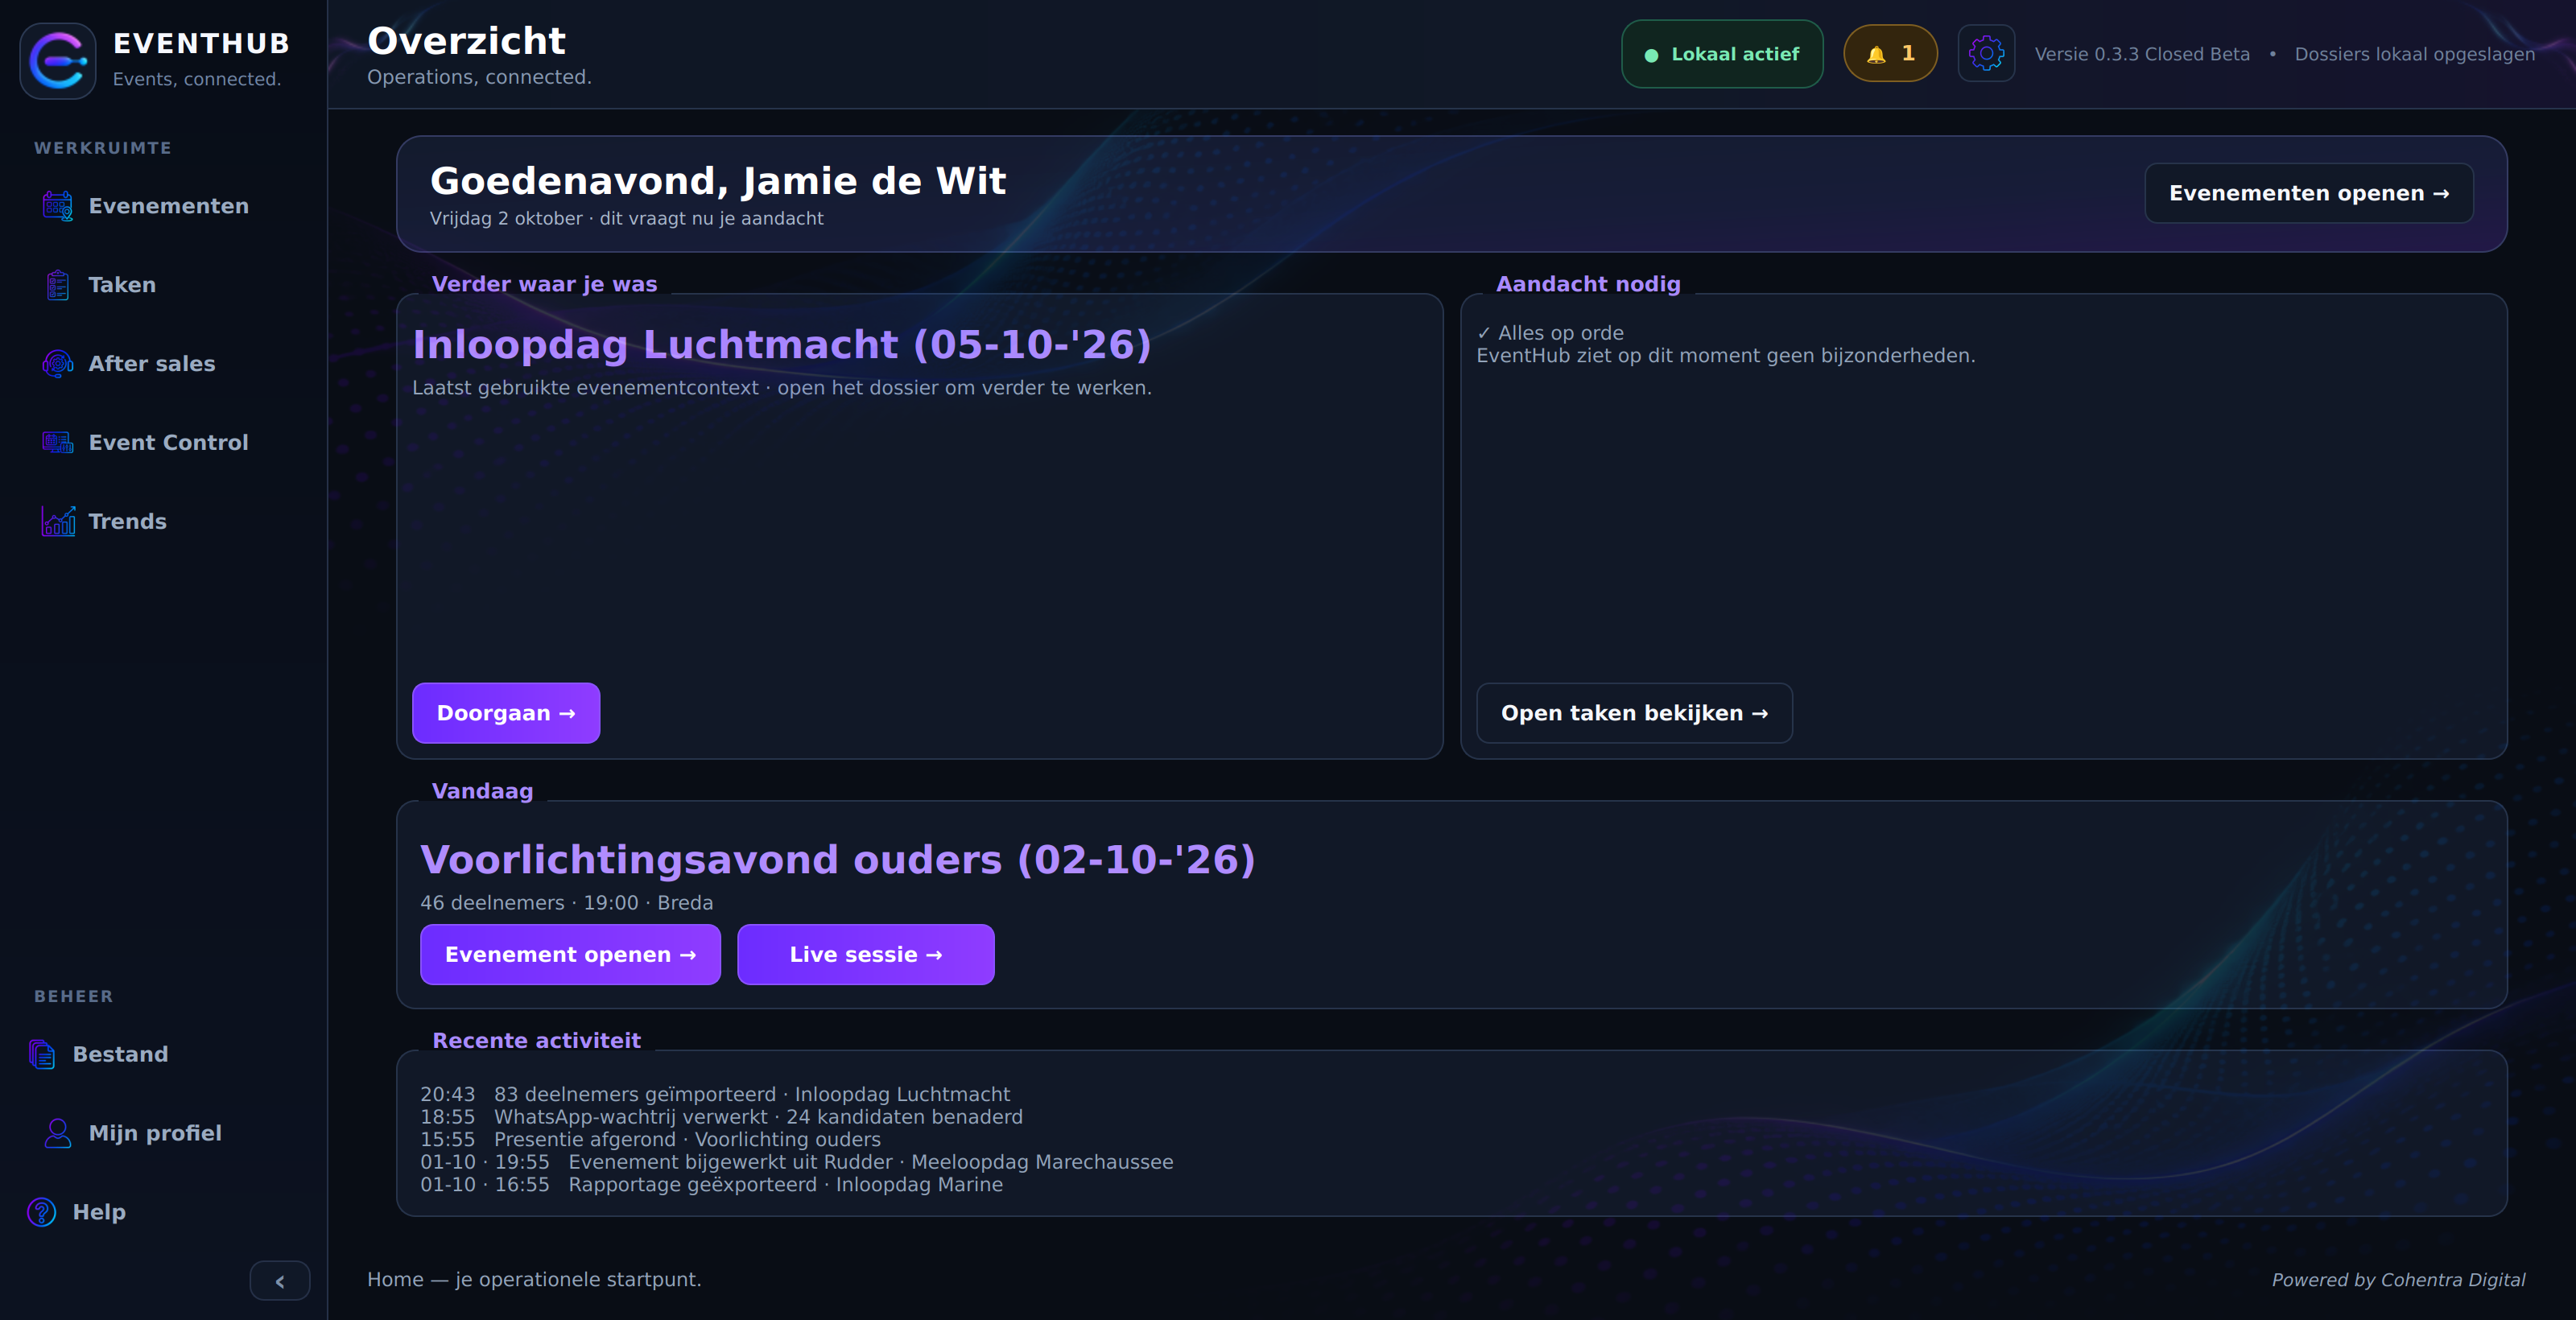Click Open taken bekijken button

tap(1634, 713)
